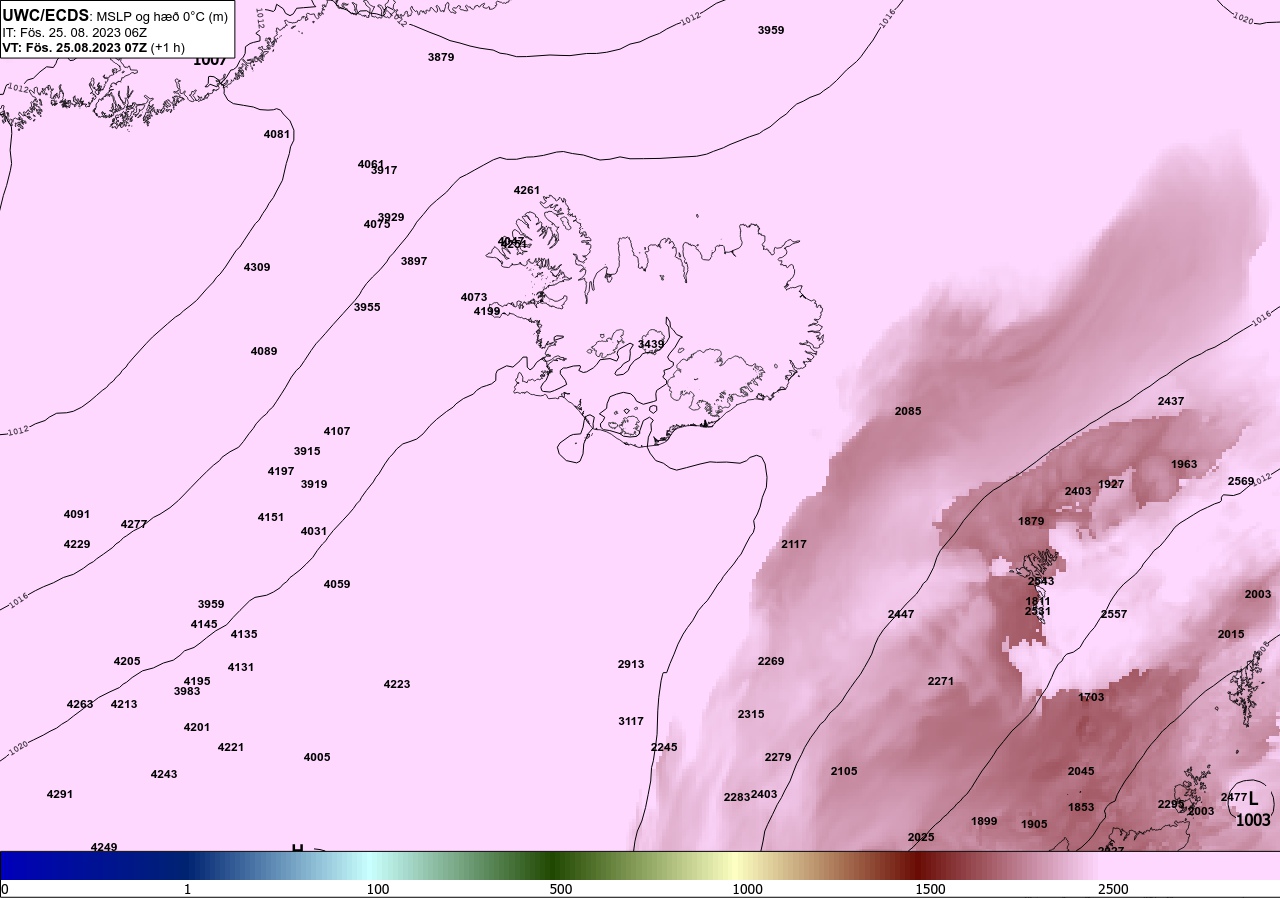Image resolution: width=1280 pixels, height=898 pixels.
Task: Click the 2271 height value
Action: pyautogui.click(x=941, y=681)
